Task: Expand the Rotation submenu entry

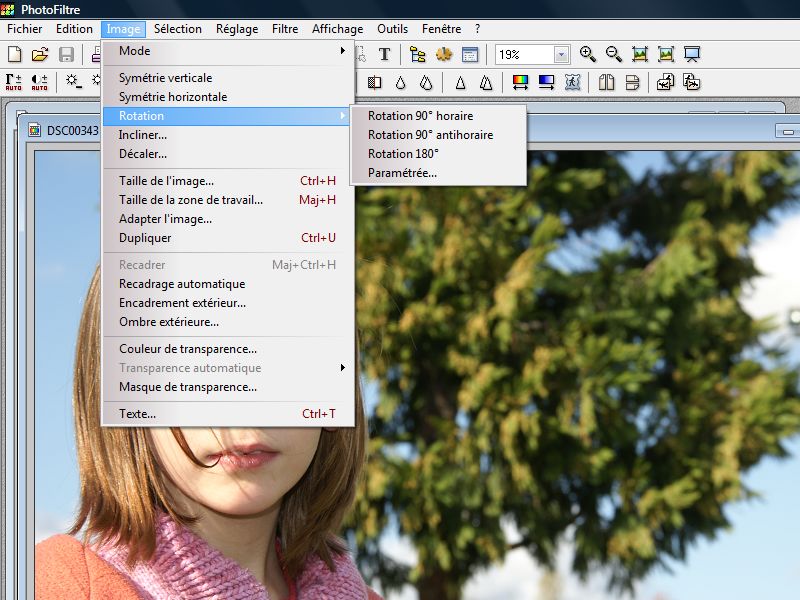Action: click(226, 116)
